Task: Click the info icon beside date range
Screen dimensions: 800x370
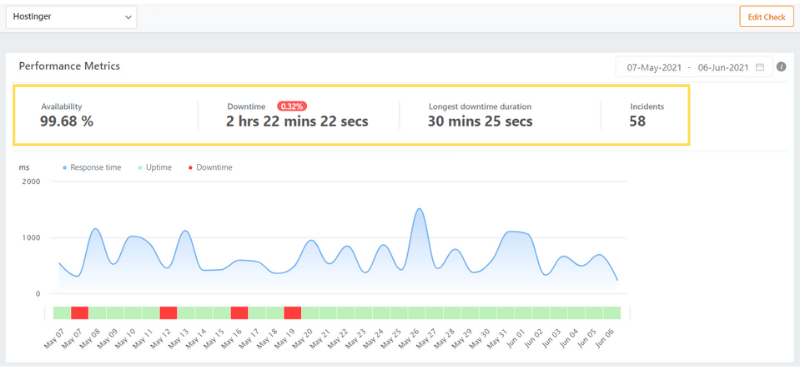Action: tap(781, 67)
